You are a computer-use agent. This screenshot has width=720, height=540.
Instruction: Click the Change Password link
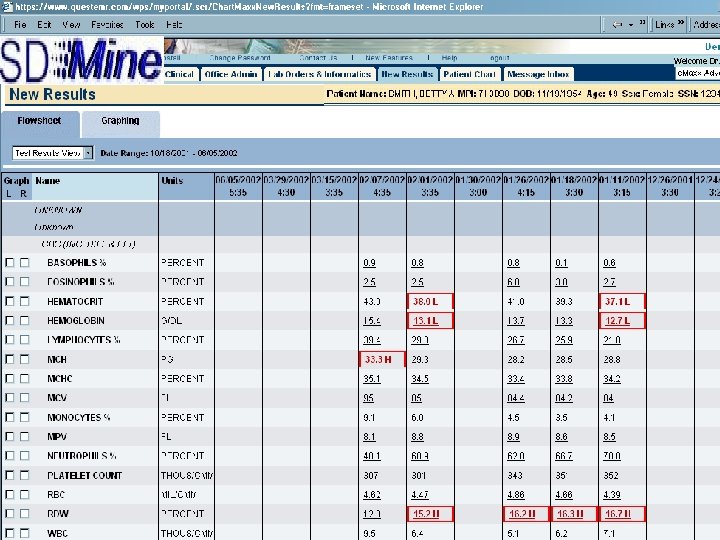(240, 58)
